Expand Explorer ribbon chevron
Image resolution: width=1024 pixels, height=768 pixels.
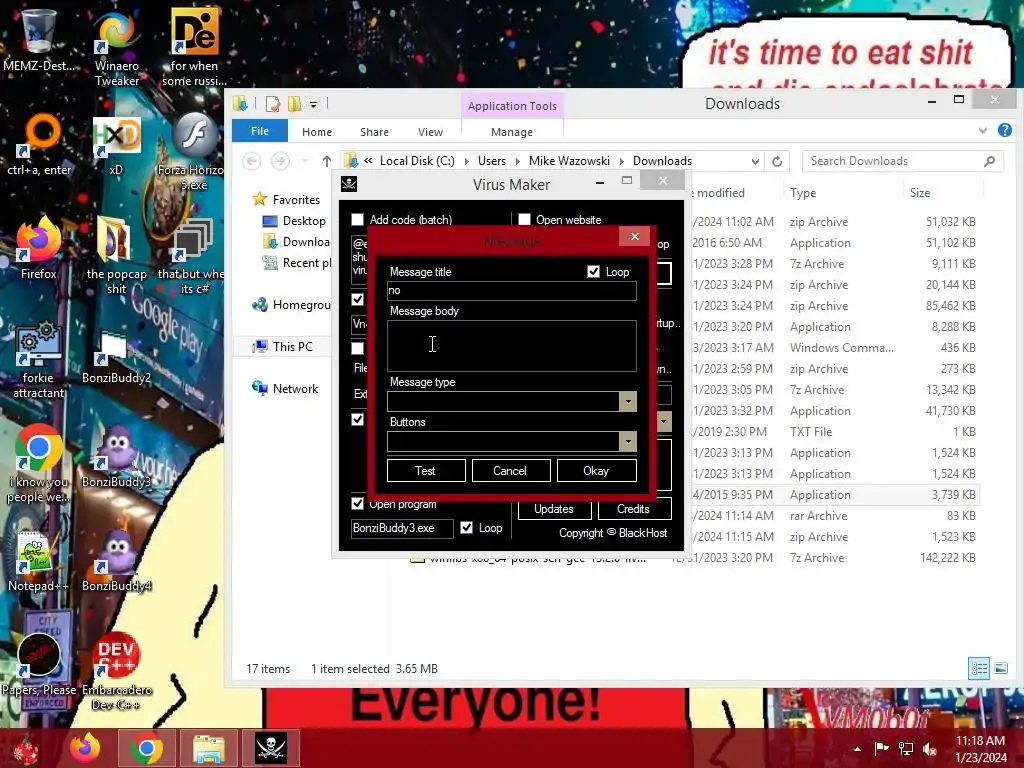983,131
